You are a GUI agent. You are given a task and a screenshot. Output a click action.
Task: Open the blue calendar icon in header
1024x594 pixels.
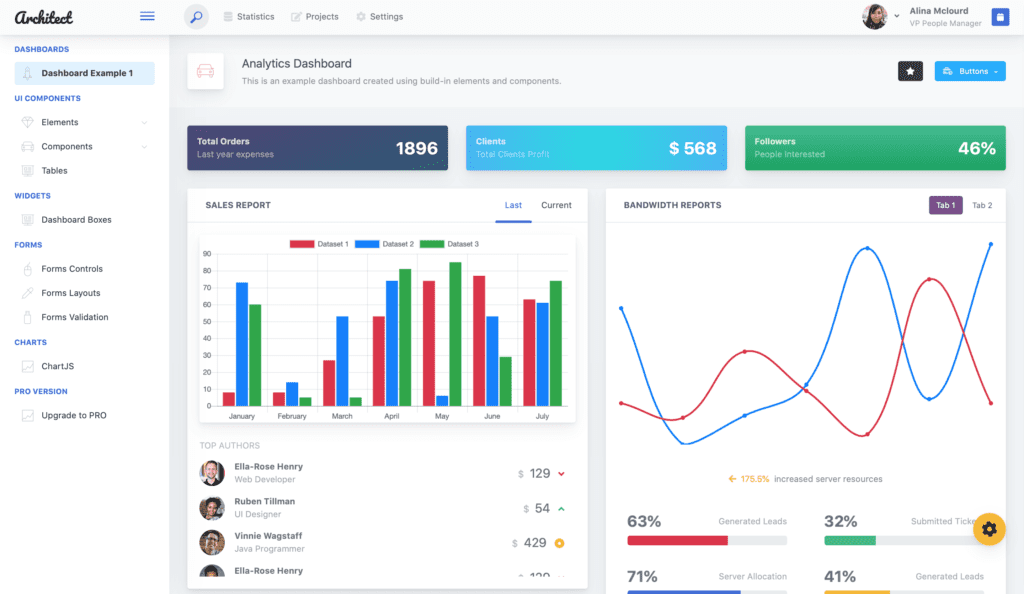1000,17
